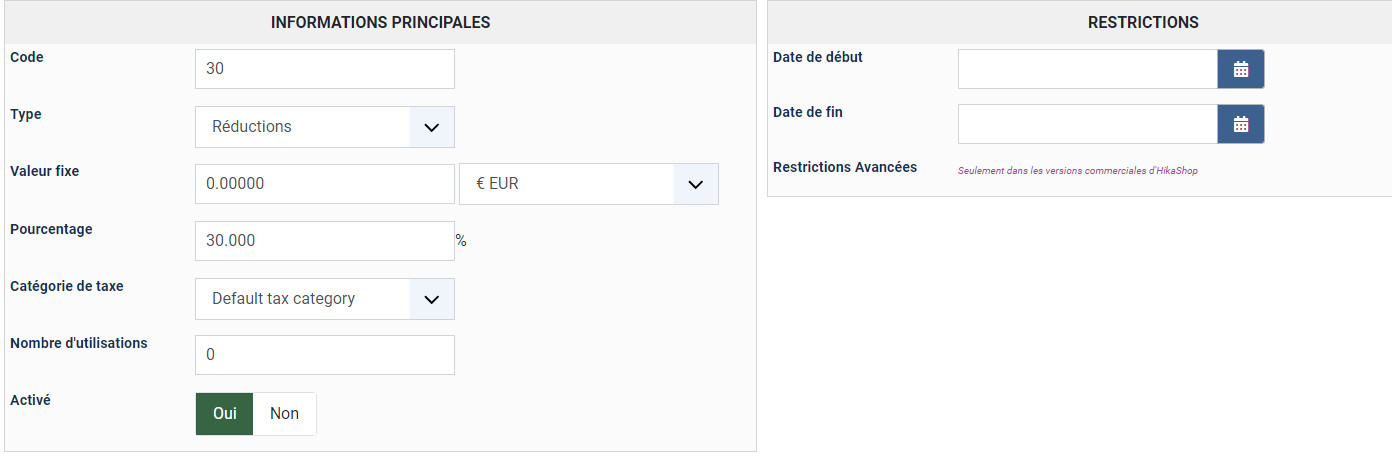Click the Date de fin text field
Screen dimensions: 1392x458
1087,124
